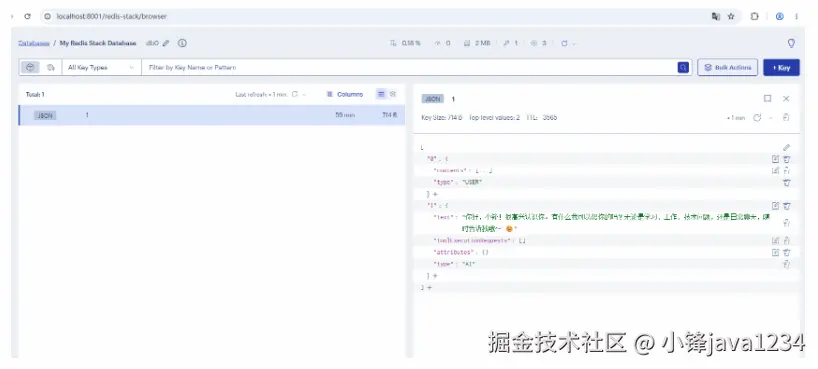Click My Redis Stack Database name
The height and width of the screenshot is (369, 818).
pyautogui.click(x=98, y=43)
